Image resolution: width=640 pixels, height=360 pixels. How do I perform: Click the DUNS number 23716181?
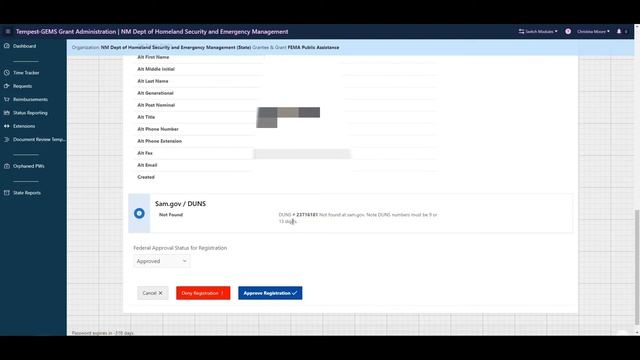click(x=307, y=215)
